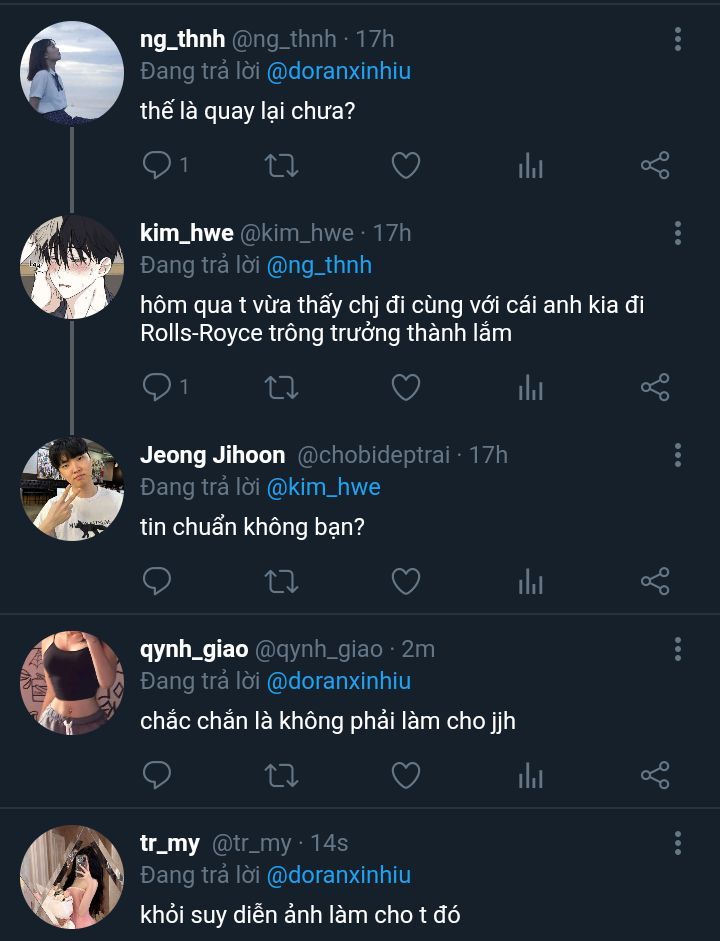View analytics on Jeong Jihoon's tweet
This screenshot has width=720, height=941.
tap(530, 581)
